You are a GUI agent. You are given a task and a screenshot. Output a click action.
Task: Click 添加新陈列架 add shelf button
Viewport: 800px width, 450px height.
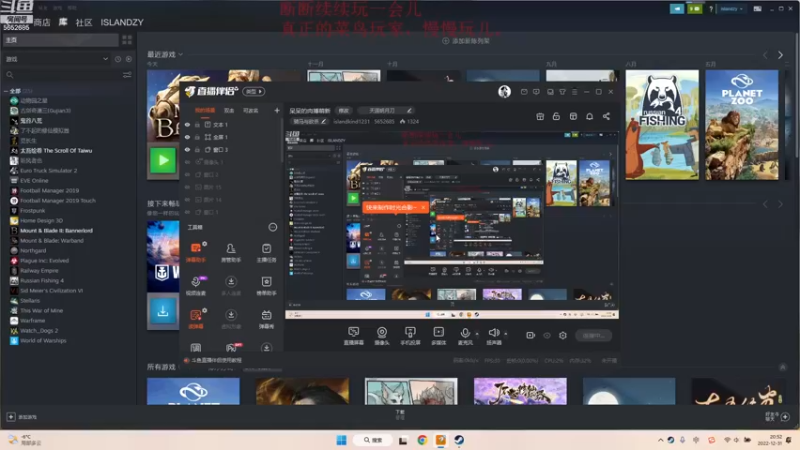coord(466,41)
